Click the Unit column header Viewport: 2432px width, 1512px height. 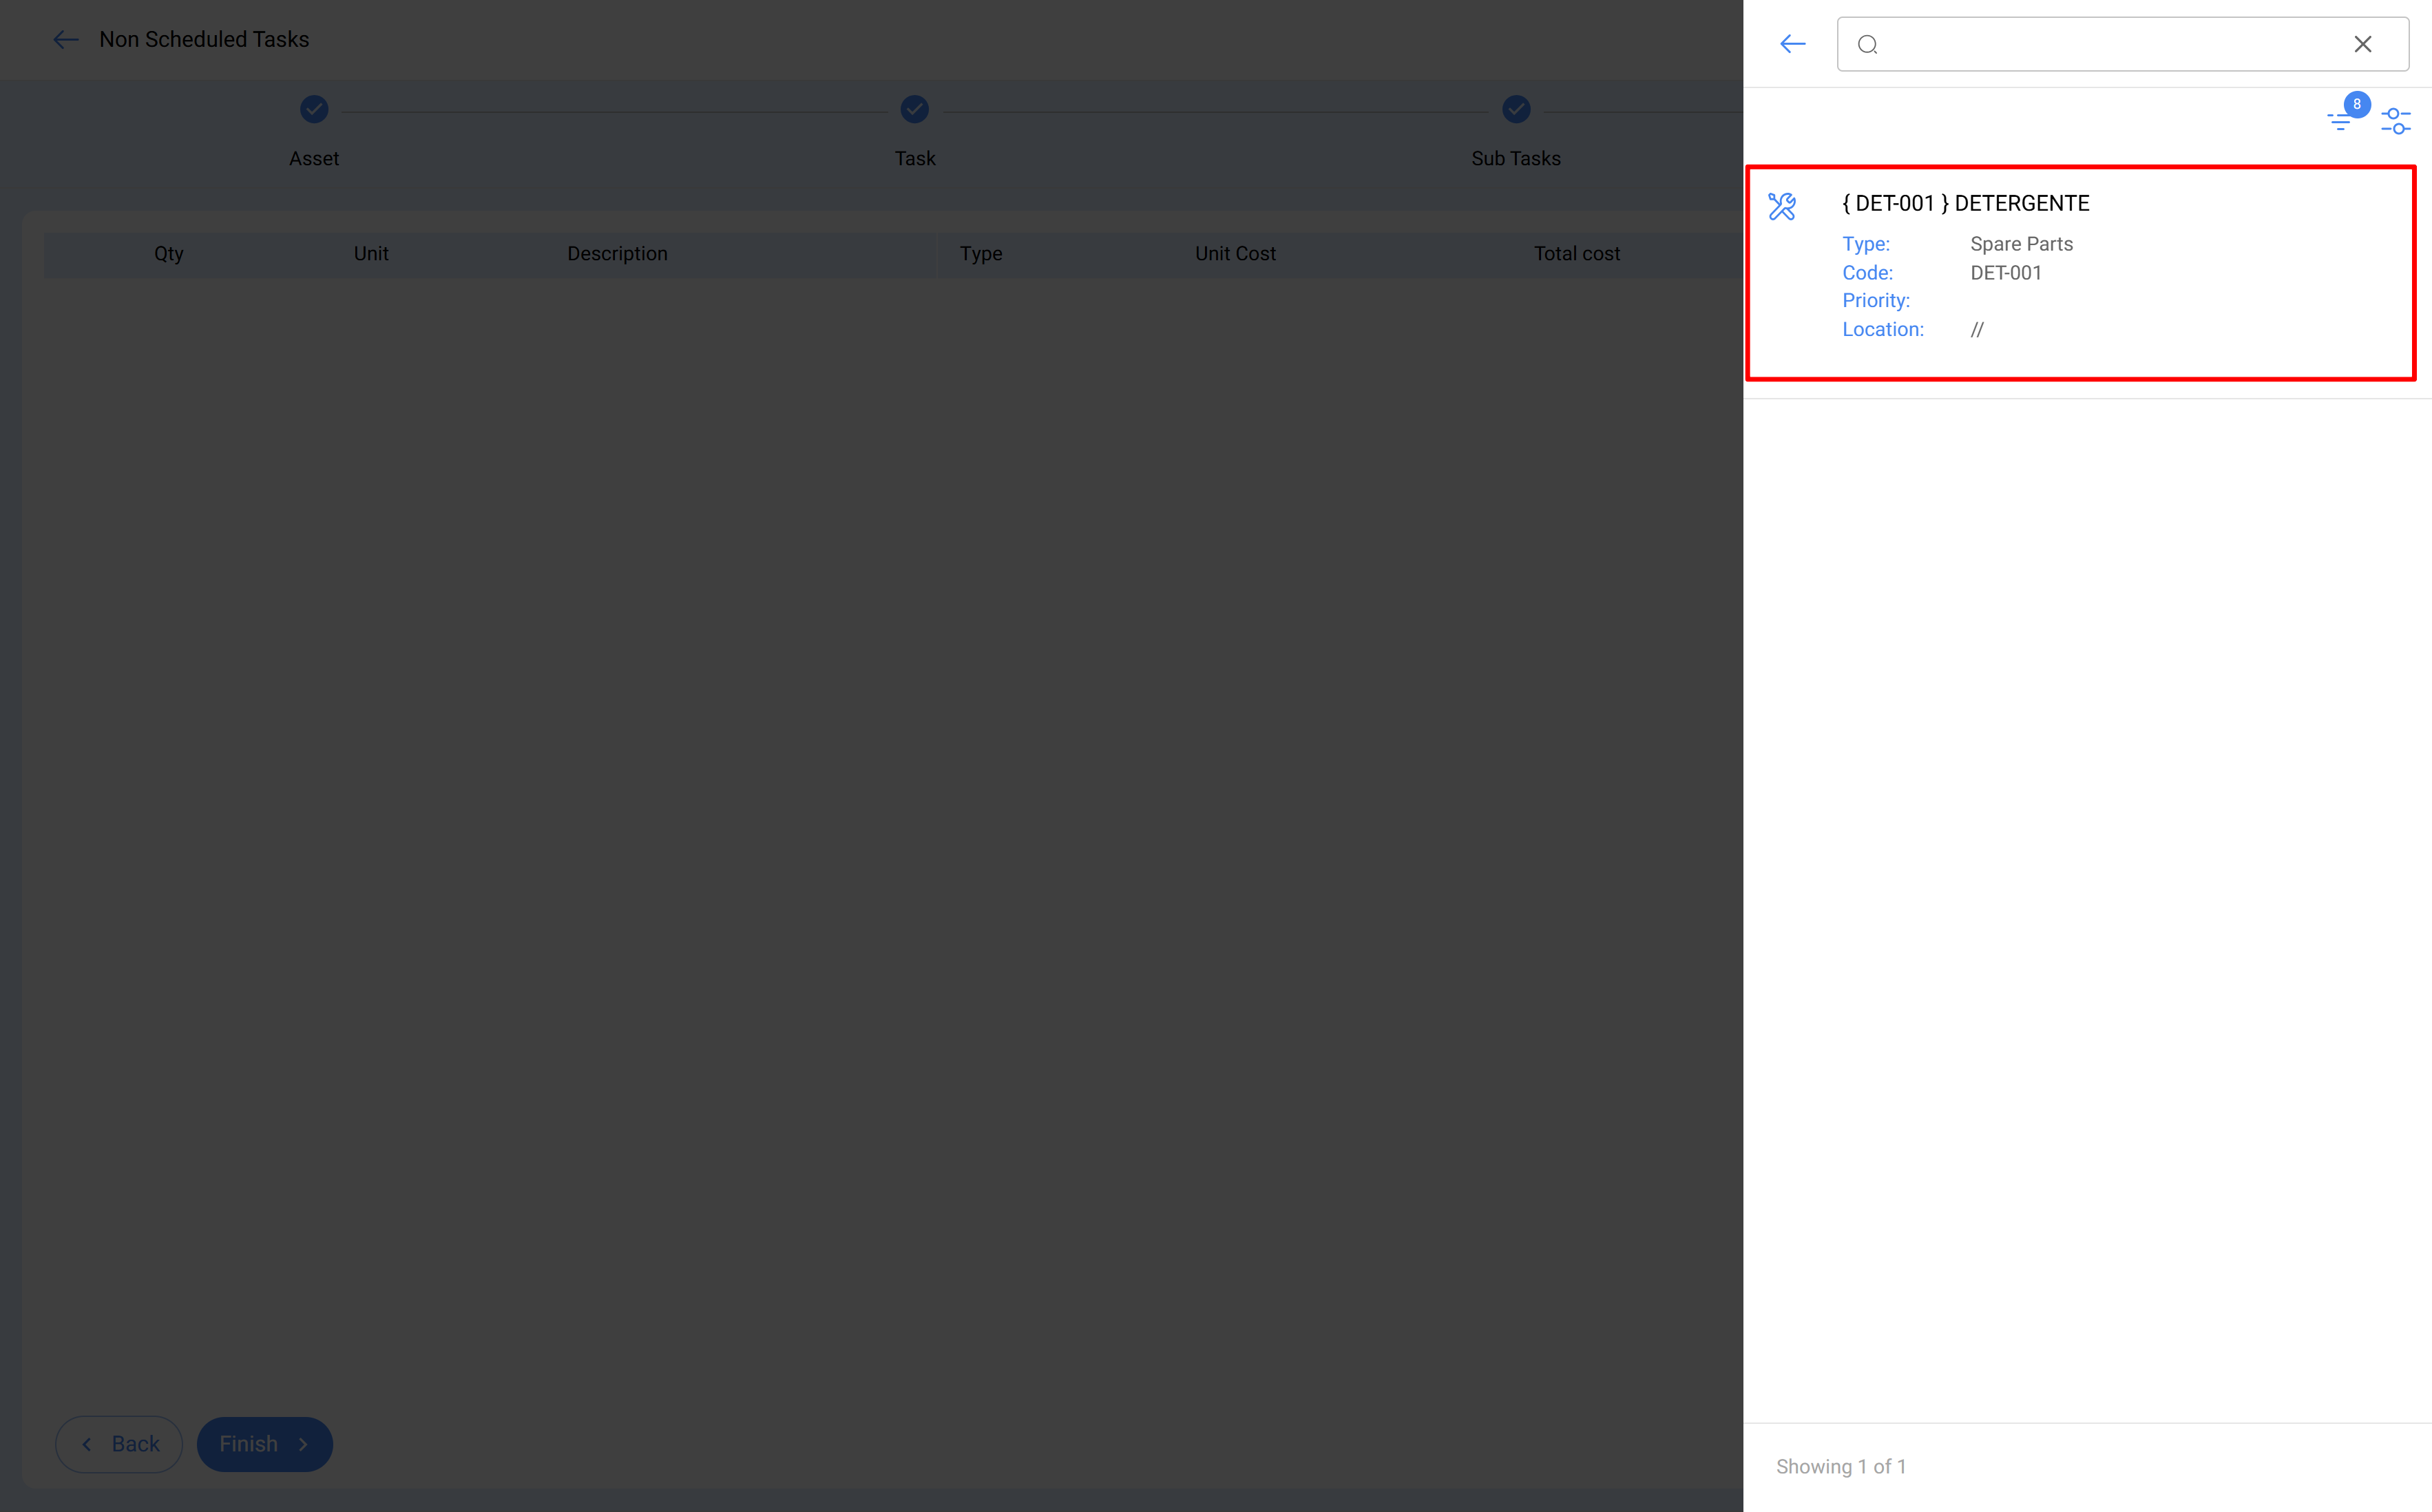coord(371,254)
